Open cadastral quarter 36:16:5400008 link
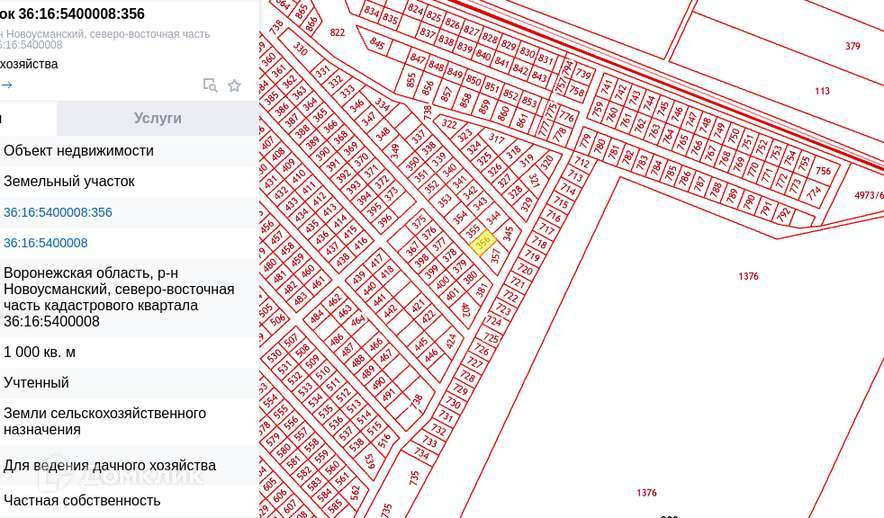The width and height of the screenshot is (884, 518). [46, 243]
